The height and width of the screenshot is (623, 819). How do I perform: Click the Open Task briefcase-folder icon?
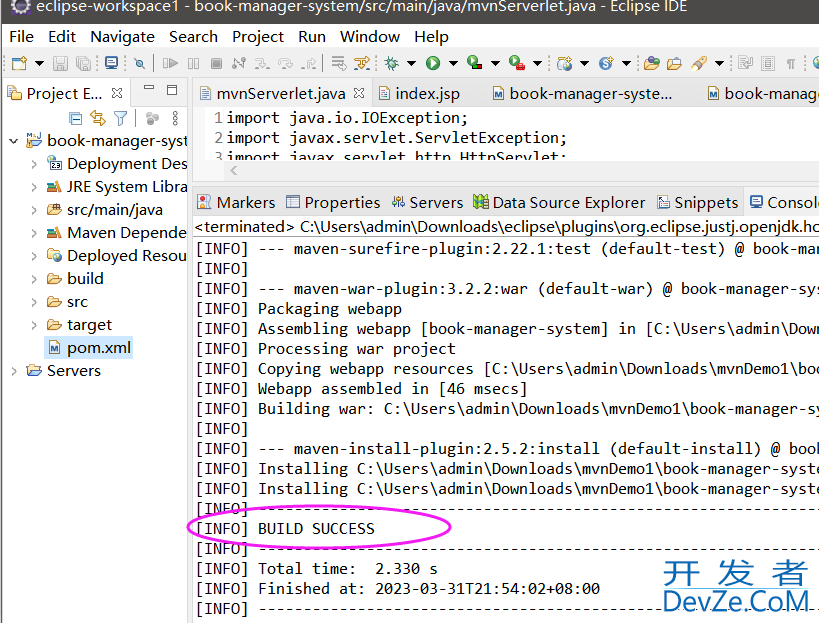pos(674,63)
